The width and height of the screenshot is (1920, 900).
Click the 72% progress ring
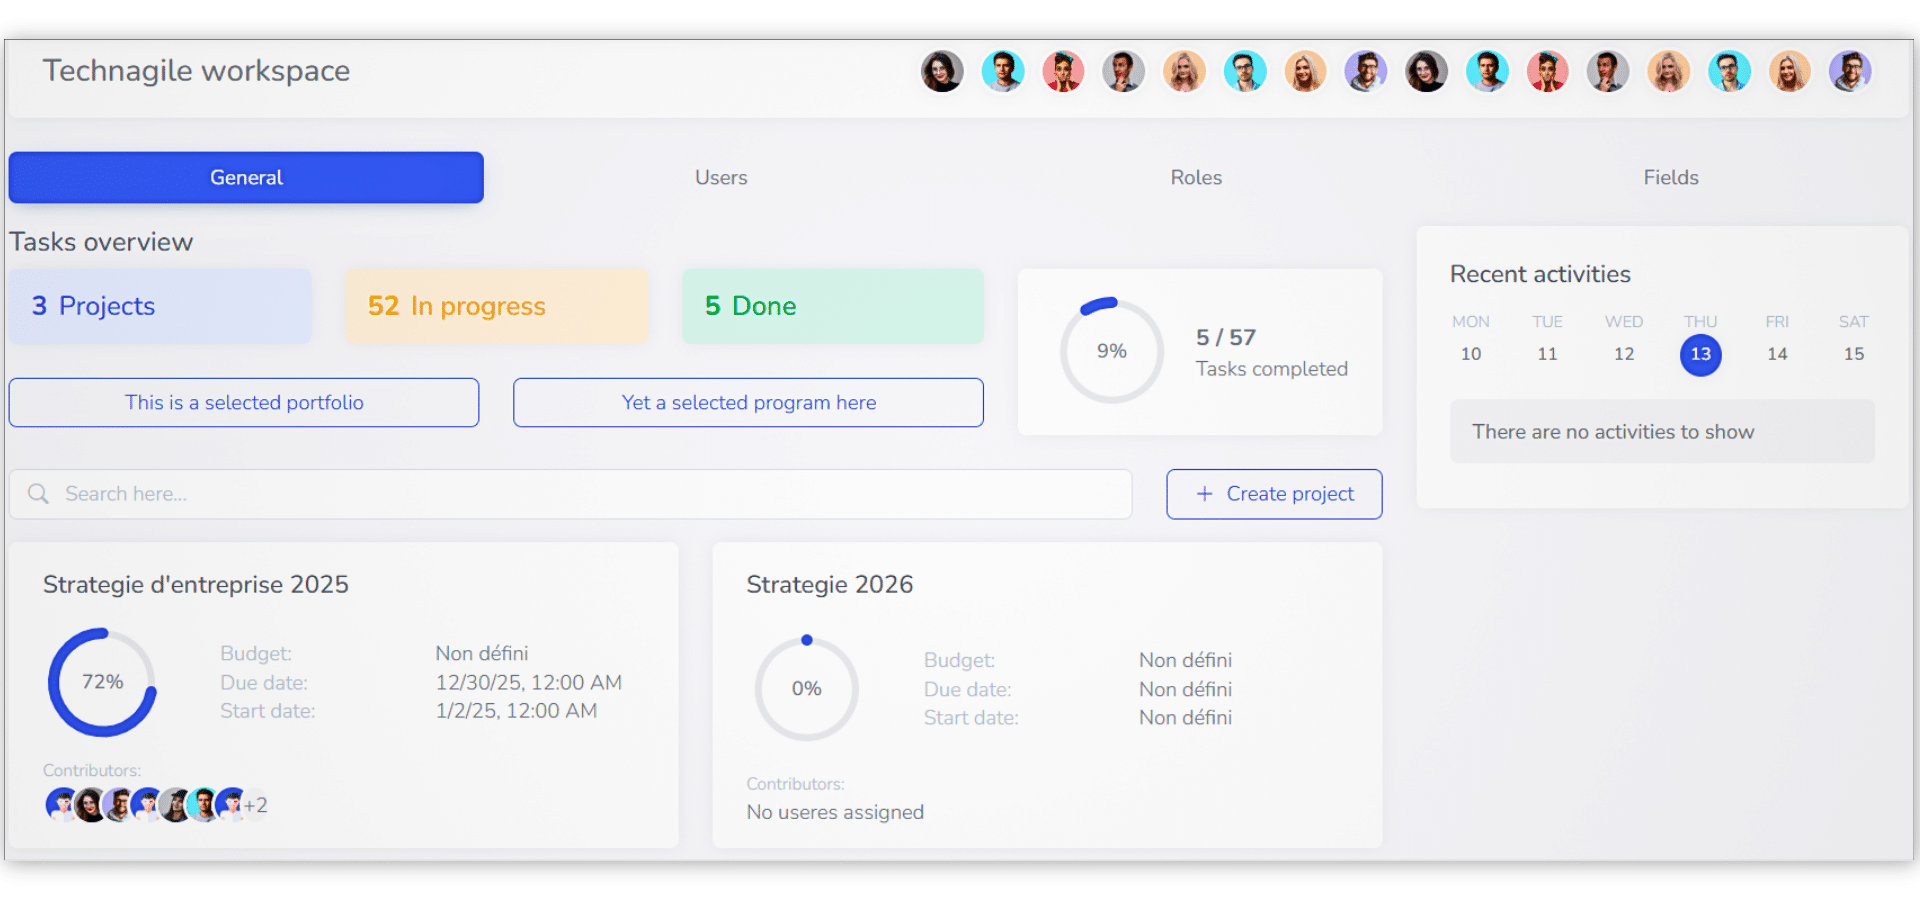click(102, 683)
